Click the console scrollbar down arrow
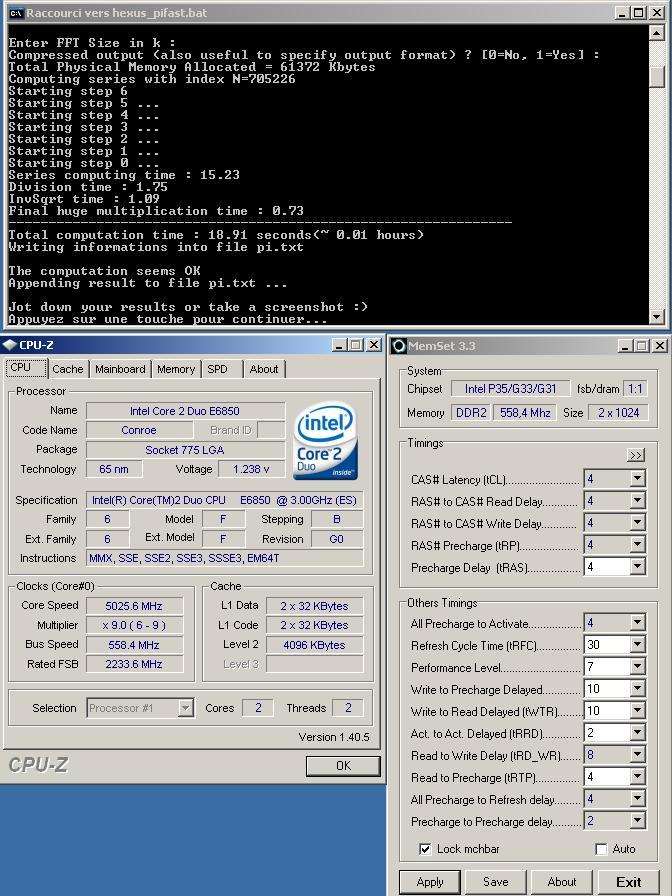This screenshot has height=896, width=672. click(657, 316)
